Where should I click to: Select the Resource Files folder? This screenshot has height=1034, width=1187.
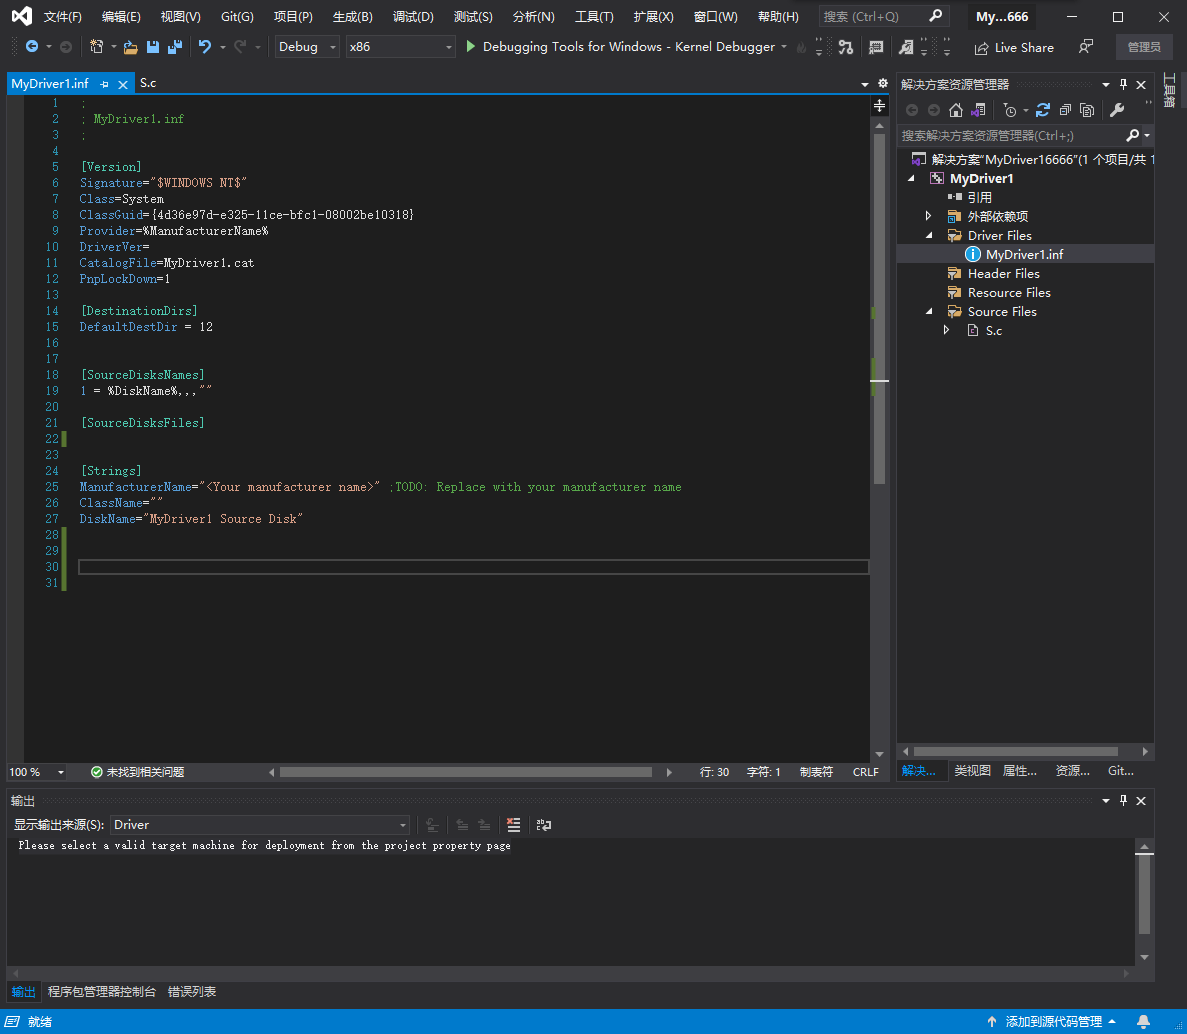tap(1008, 292)
